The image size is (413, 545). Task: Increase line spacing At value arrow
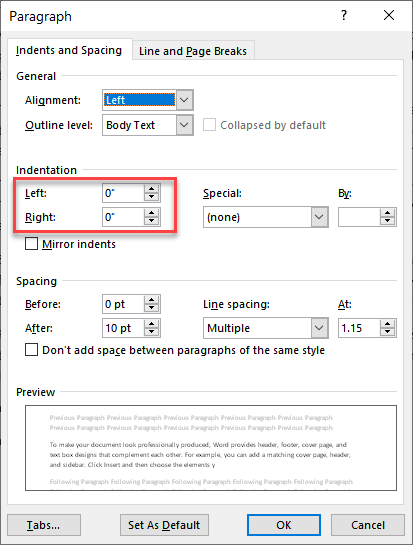[x=388, y=324]
